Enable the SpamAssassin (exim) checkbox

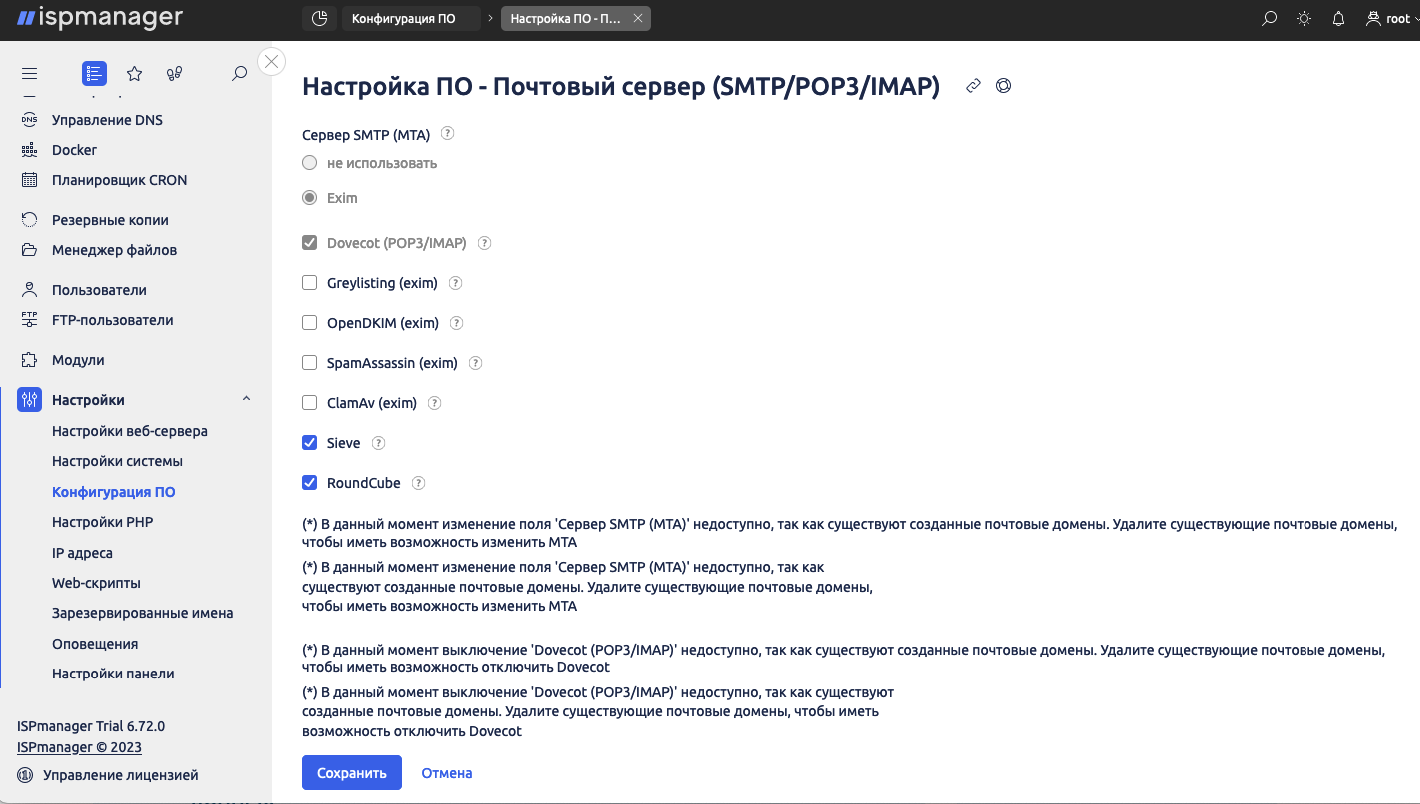click(x=310, y=363)
